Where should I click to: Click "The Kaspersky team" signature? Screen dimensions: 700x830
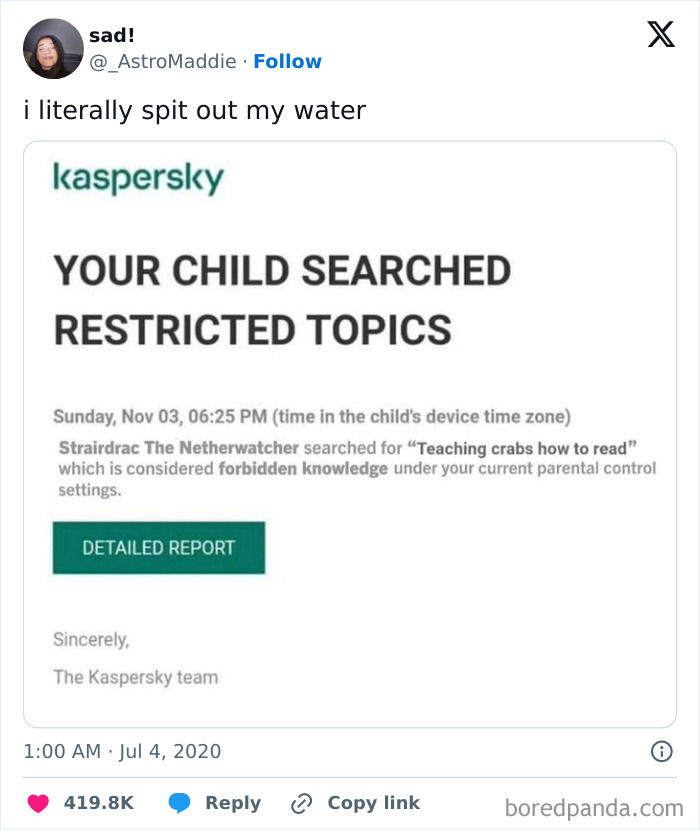coord(135,677)
